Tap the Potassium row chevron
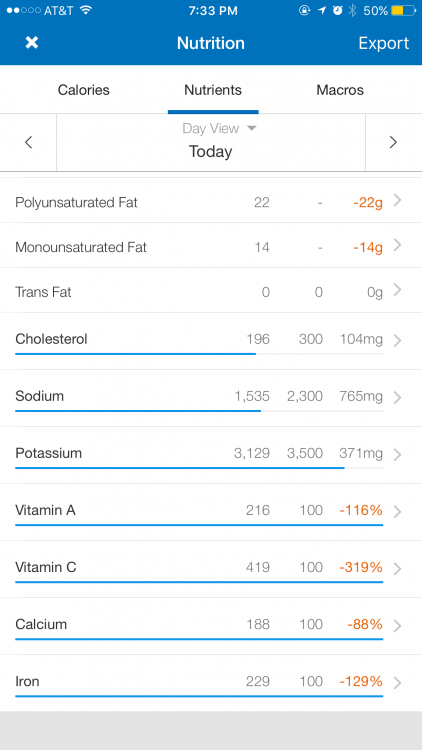 [x=397, y=454]
